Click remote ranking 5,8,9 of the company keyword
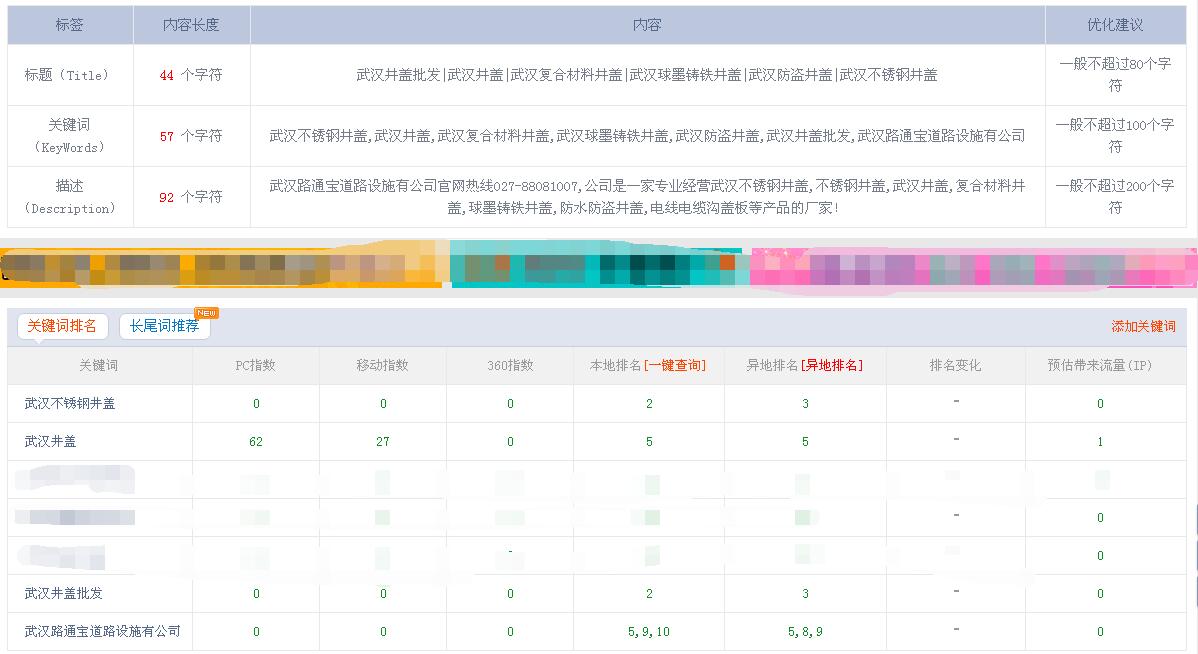The image size is (1198, 654). (x=805, y=631)
